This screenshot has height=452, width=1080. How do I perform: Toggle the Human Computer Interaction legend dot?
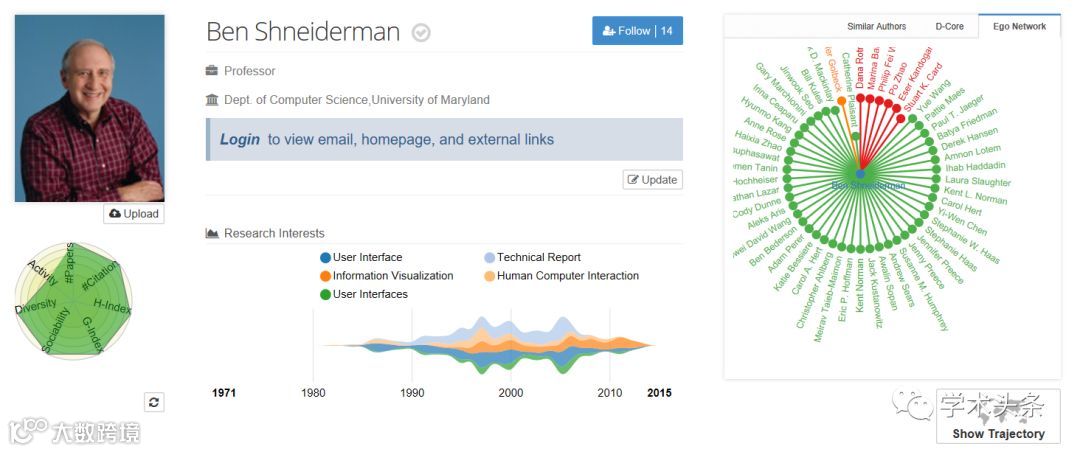(489, 276)
